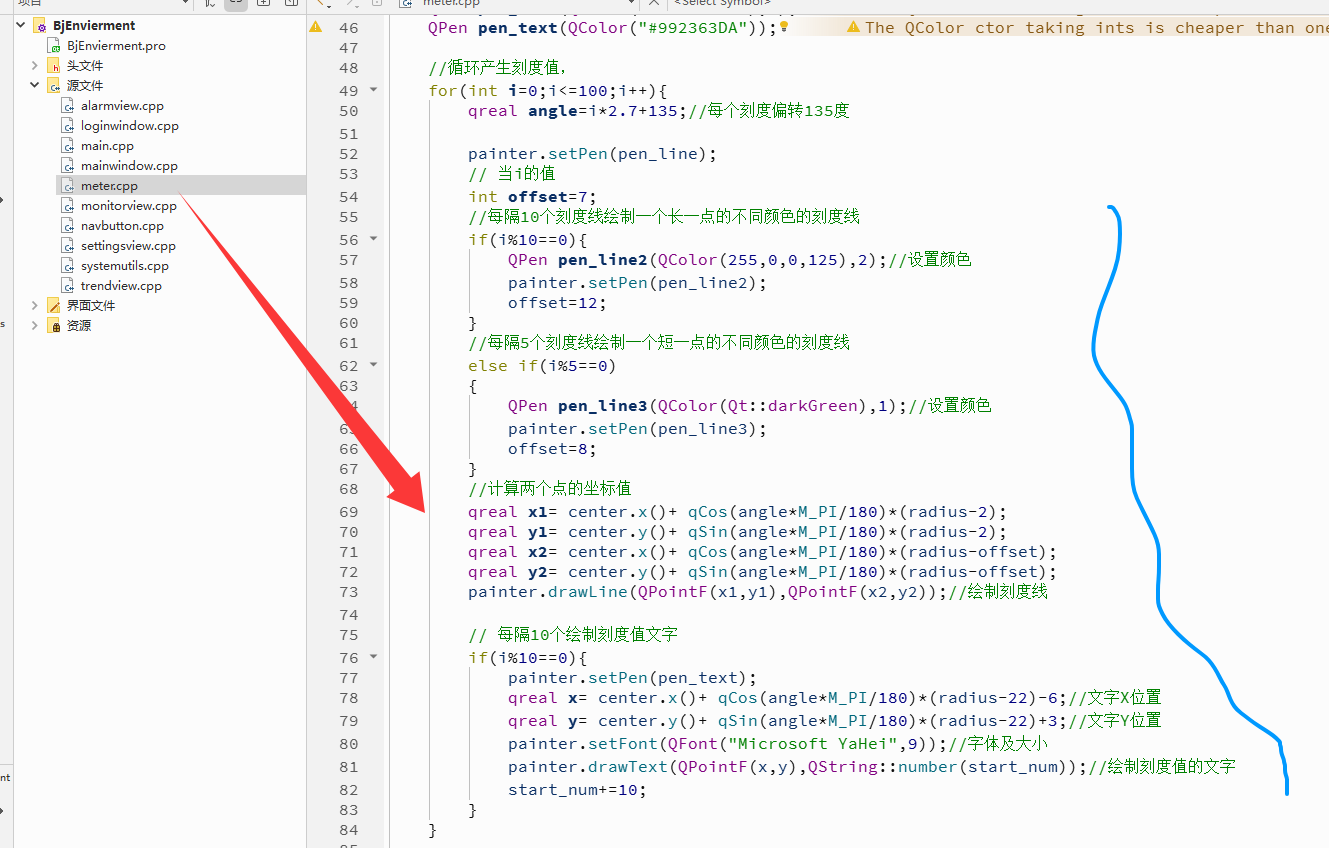Click the painter.setFont Microsoft YaHei line
The image size is (1329, 848).
click(728, 744)
